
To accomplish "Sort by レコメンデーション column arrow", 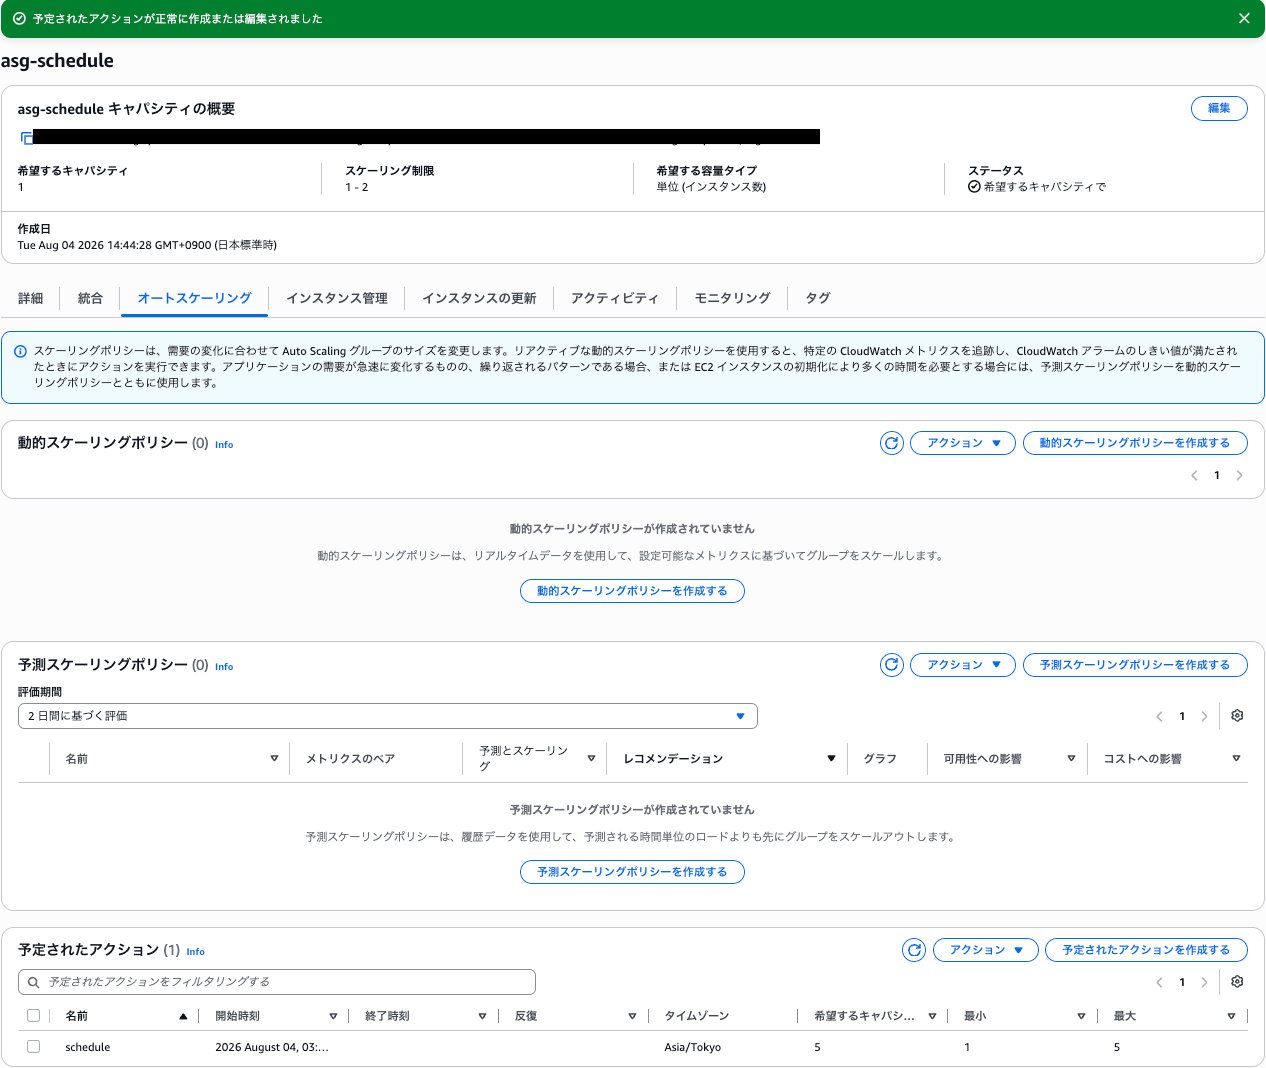I will click(x=831, y=759).
